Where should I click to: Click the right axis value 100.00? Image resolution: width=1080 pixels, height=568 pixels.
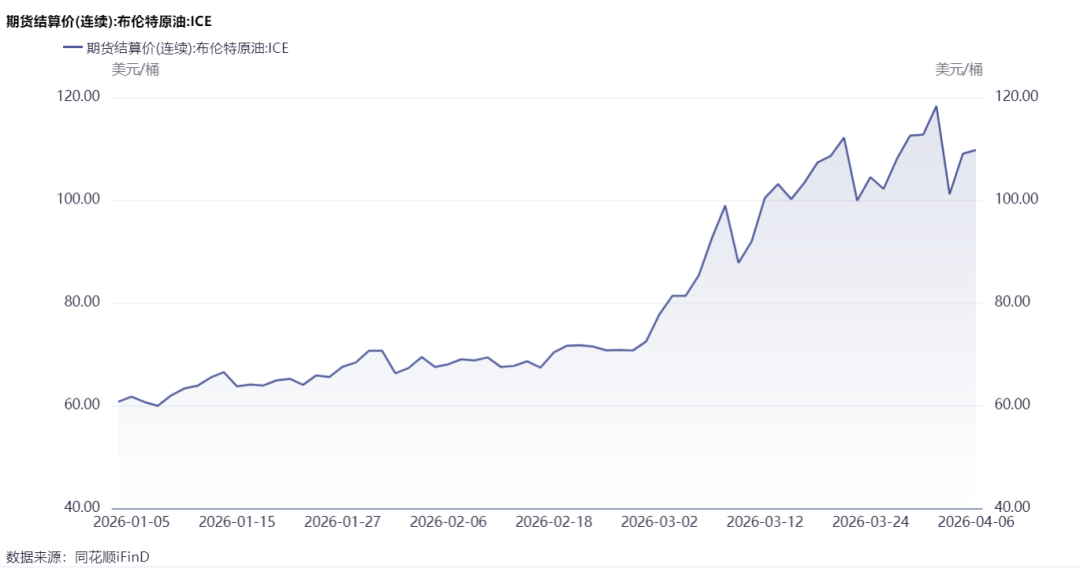[x=1017, y=199]
